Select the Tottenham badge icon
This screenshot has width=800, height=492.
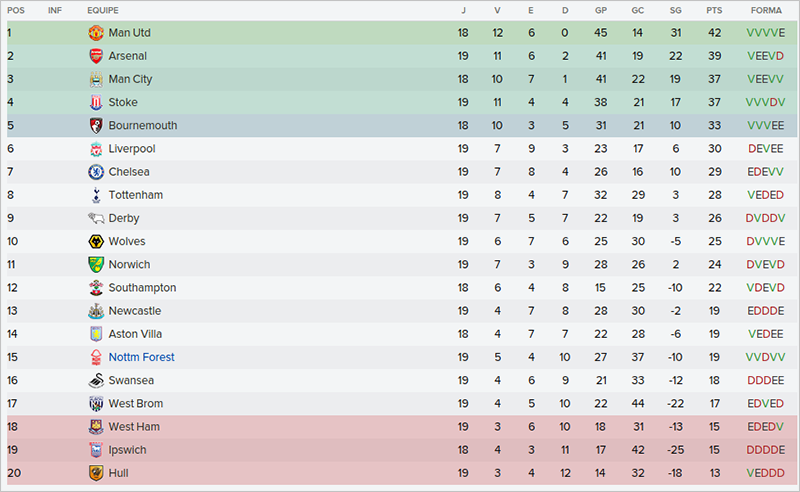click(96, 195)
